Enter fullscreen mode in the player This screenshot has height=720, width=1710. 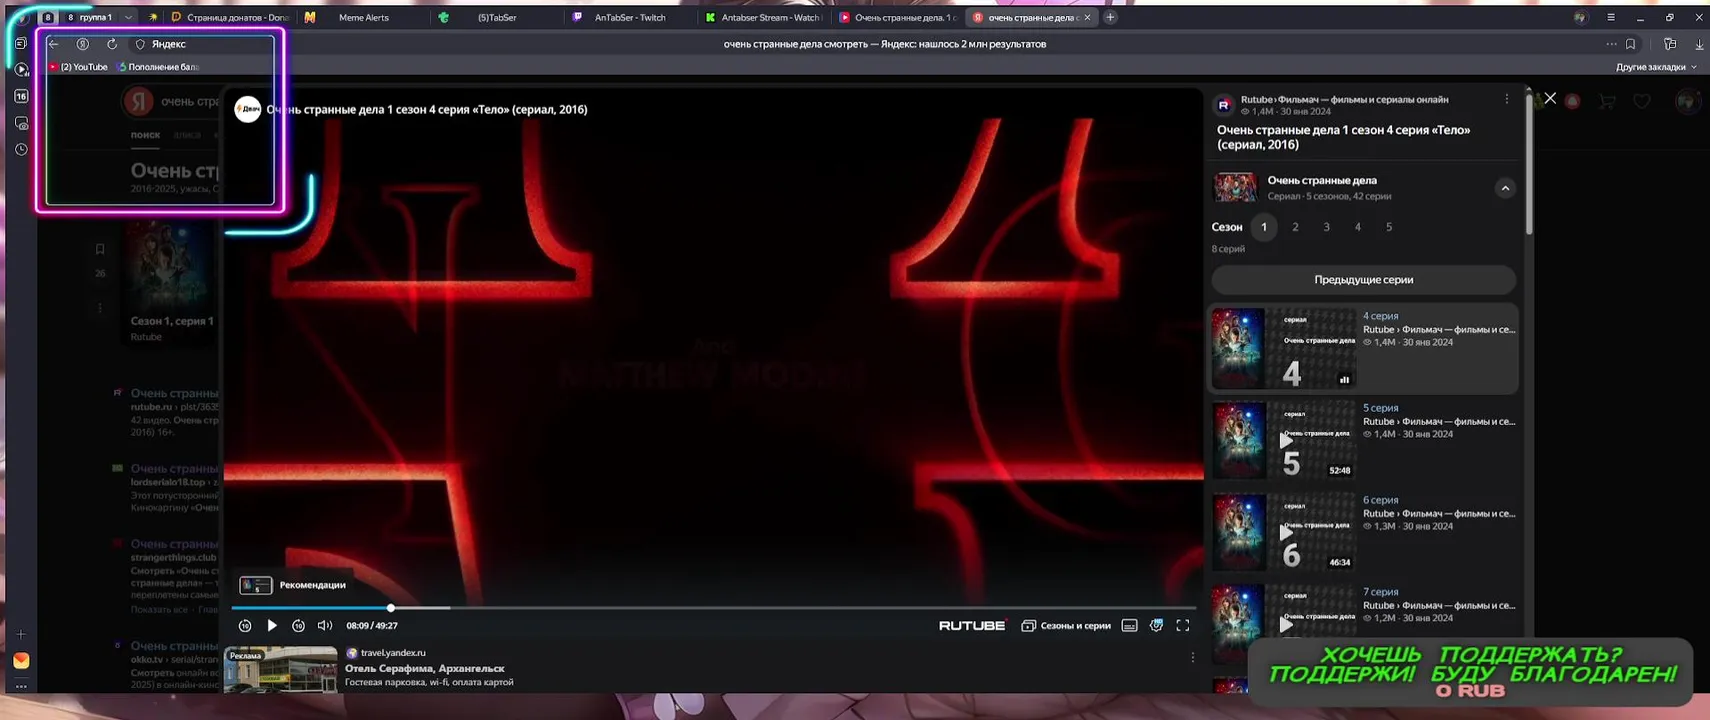click(1183, 625)
